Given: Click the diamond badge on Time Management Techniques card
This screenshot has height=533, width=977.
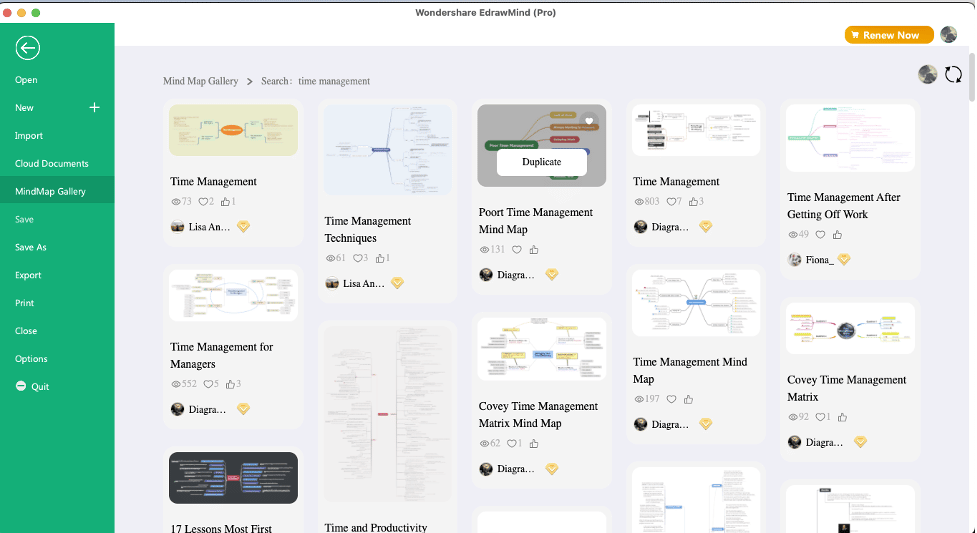Looking at the screenshot, I should [x=398, y=283].
